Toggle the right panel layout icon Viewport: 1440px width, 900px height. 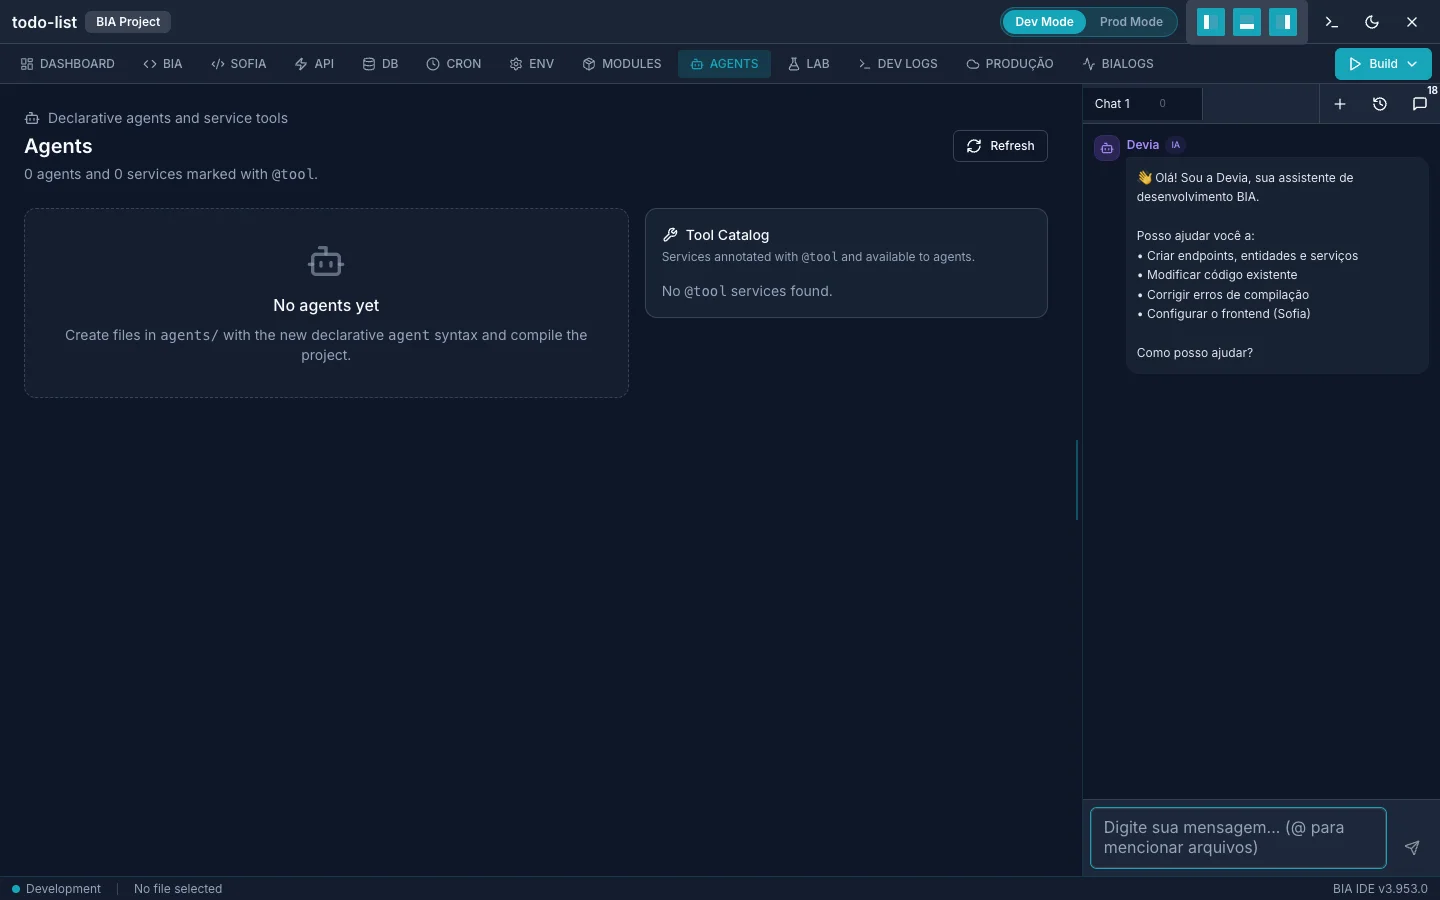tap(1283, 22)
